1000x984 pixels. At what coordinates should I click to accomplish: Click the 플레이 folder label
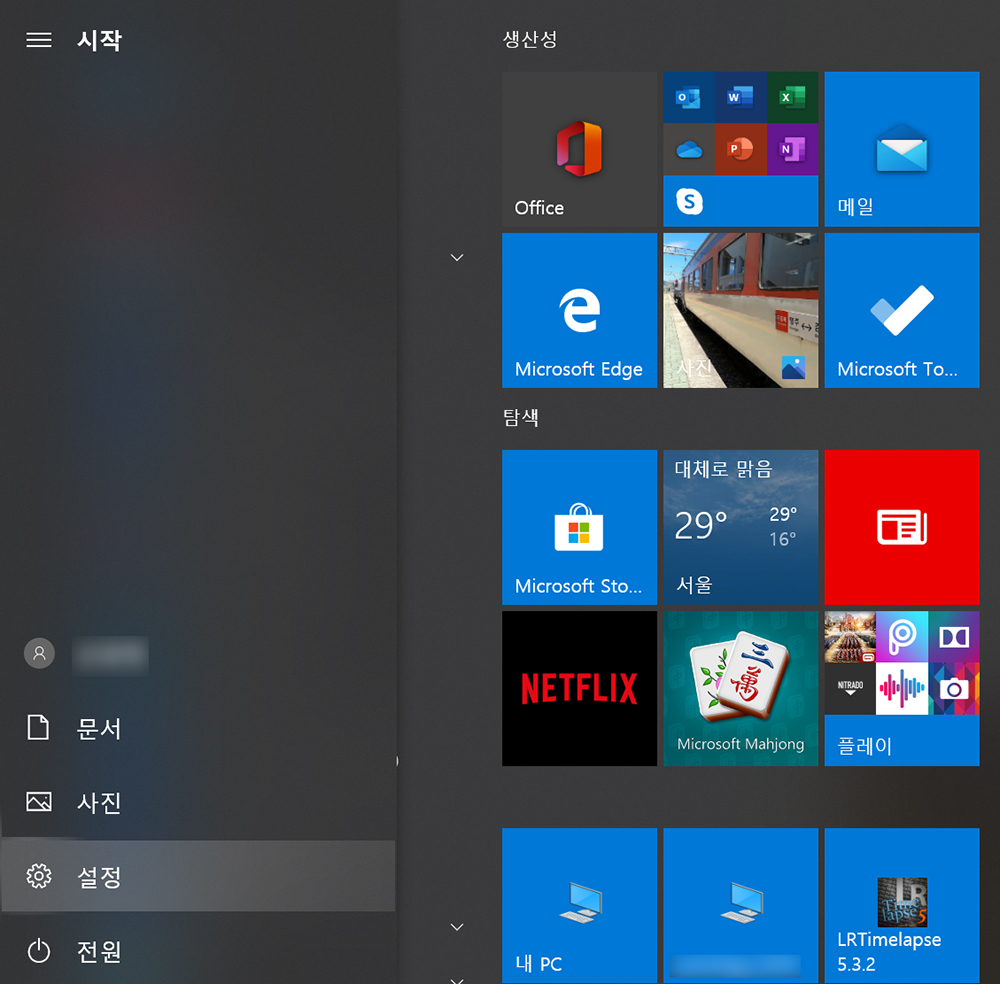click(864, 745)
